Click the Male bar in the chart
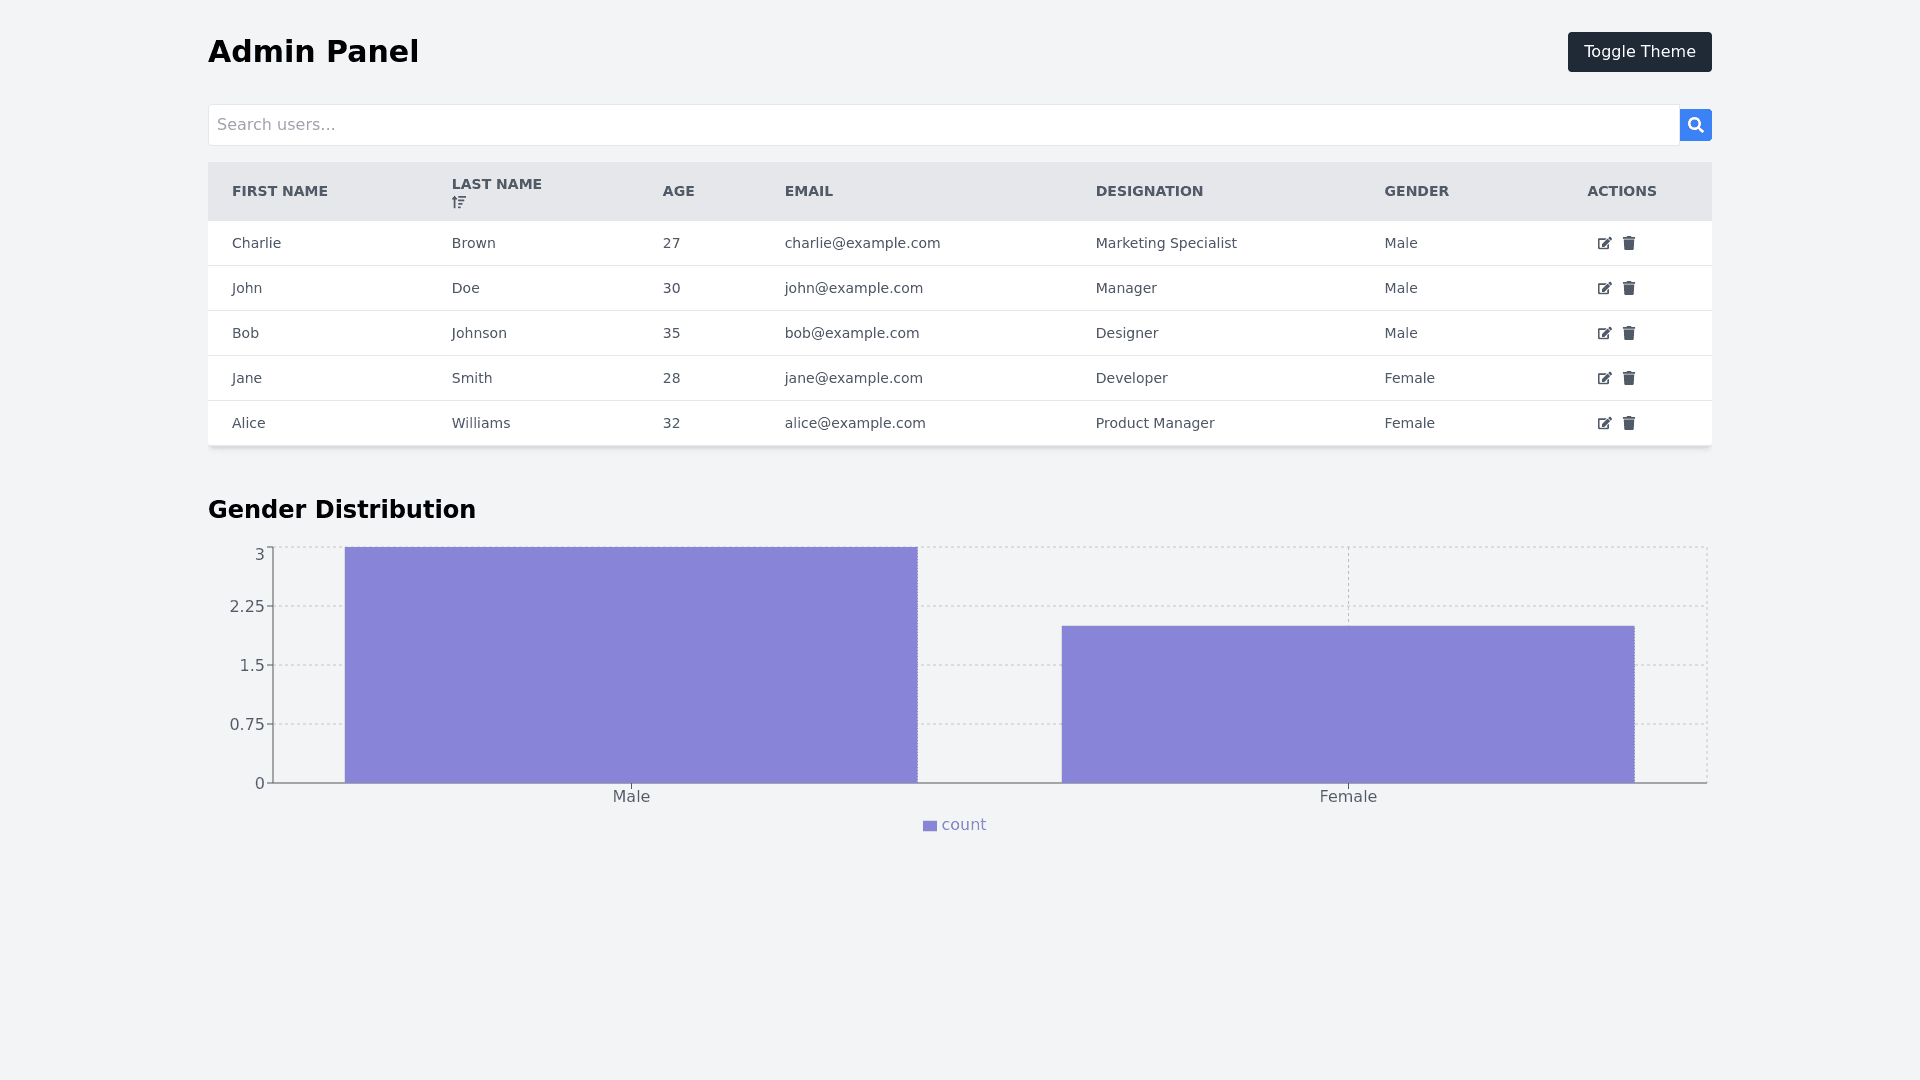The width and height of the screenshot is (1920, 1080). click(x=631, y=665)
